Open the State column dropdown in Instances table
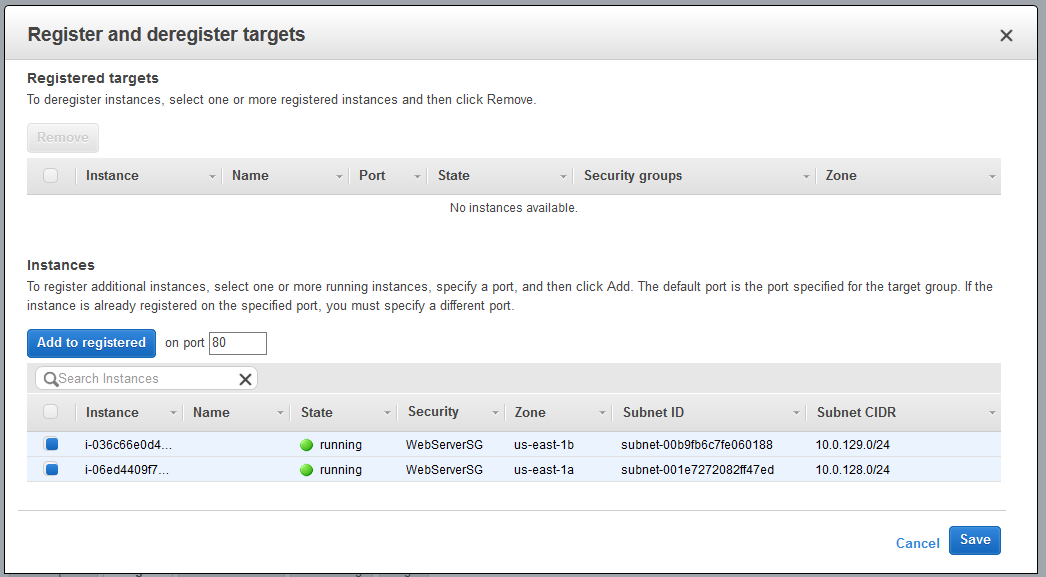Screen dimensions: 1046x577 point(387,414)
